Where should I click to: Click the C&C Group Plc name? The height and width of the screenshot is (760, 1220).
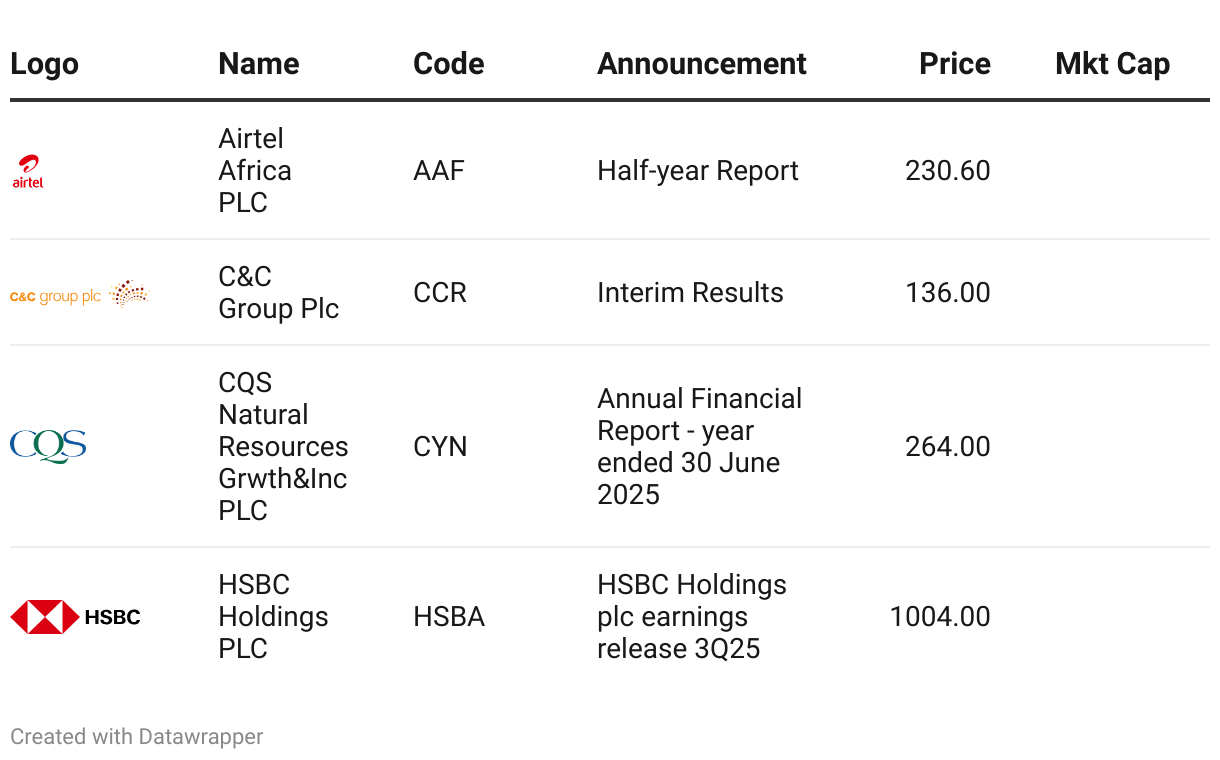pos(278,293)
